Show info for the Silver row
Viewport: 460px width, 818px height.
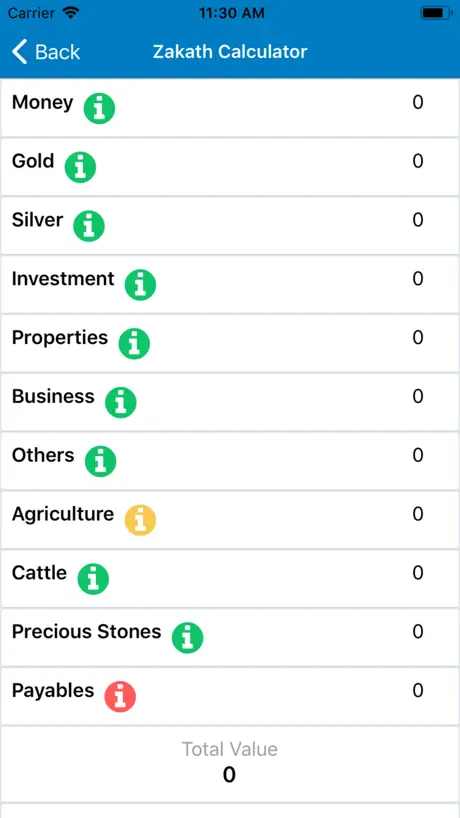click(x=89, y=226)
